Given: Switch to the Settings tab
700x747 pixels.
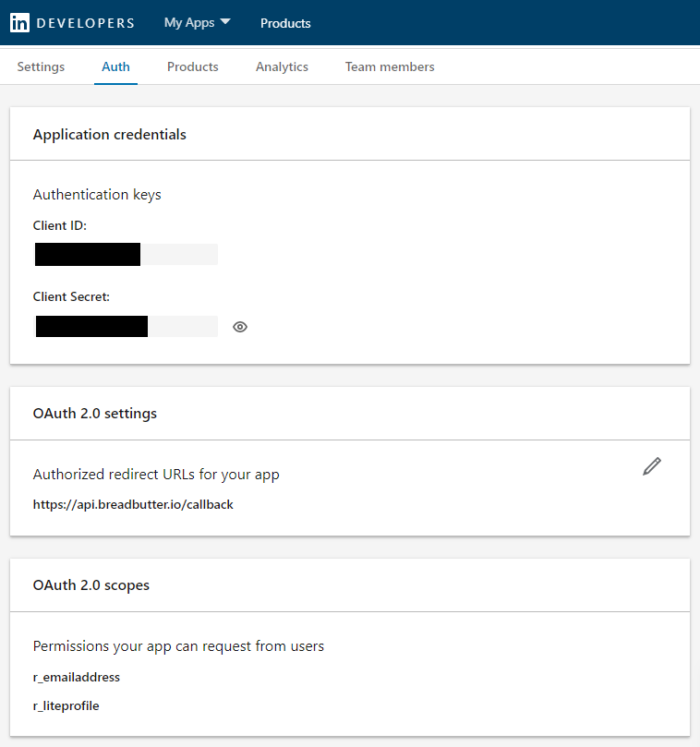Looking at the screenshot, I should click(x=41, y=67).
